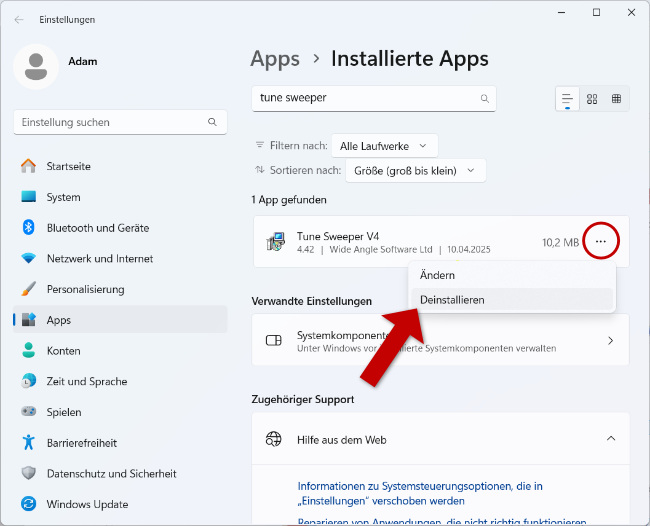Open Systemkomponenten via right chevron
This screenshot has width=650, height=526.
pyautogui.click(x=610, y=340)
